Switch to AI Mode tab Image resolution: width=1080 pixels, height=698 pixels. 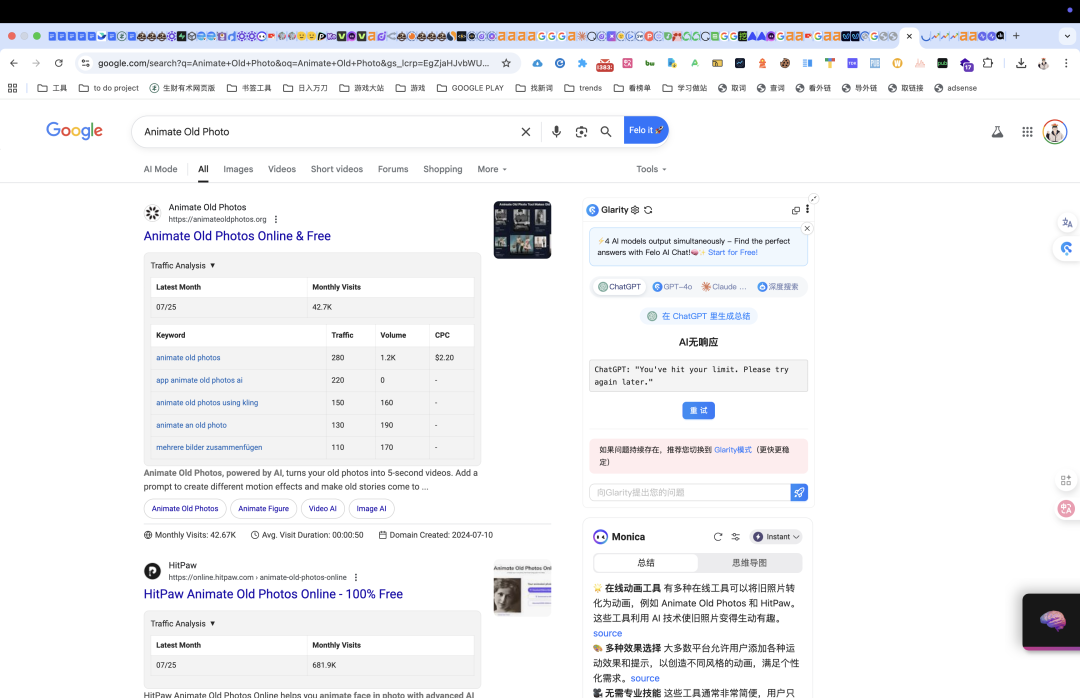click(160, 169)
